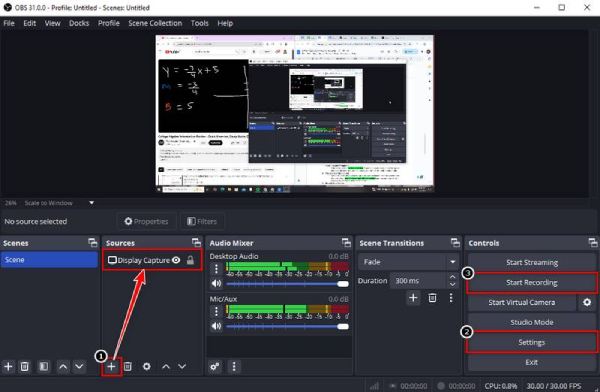The width and height of the screenshot is (600, 392).
Task: Add a new scene with the plus icon
Action: coord(8,367)
